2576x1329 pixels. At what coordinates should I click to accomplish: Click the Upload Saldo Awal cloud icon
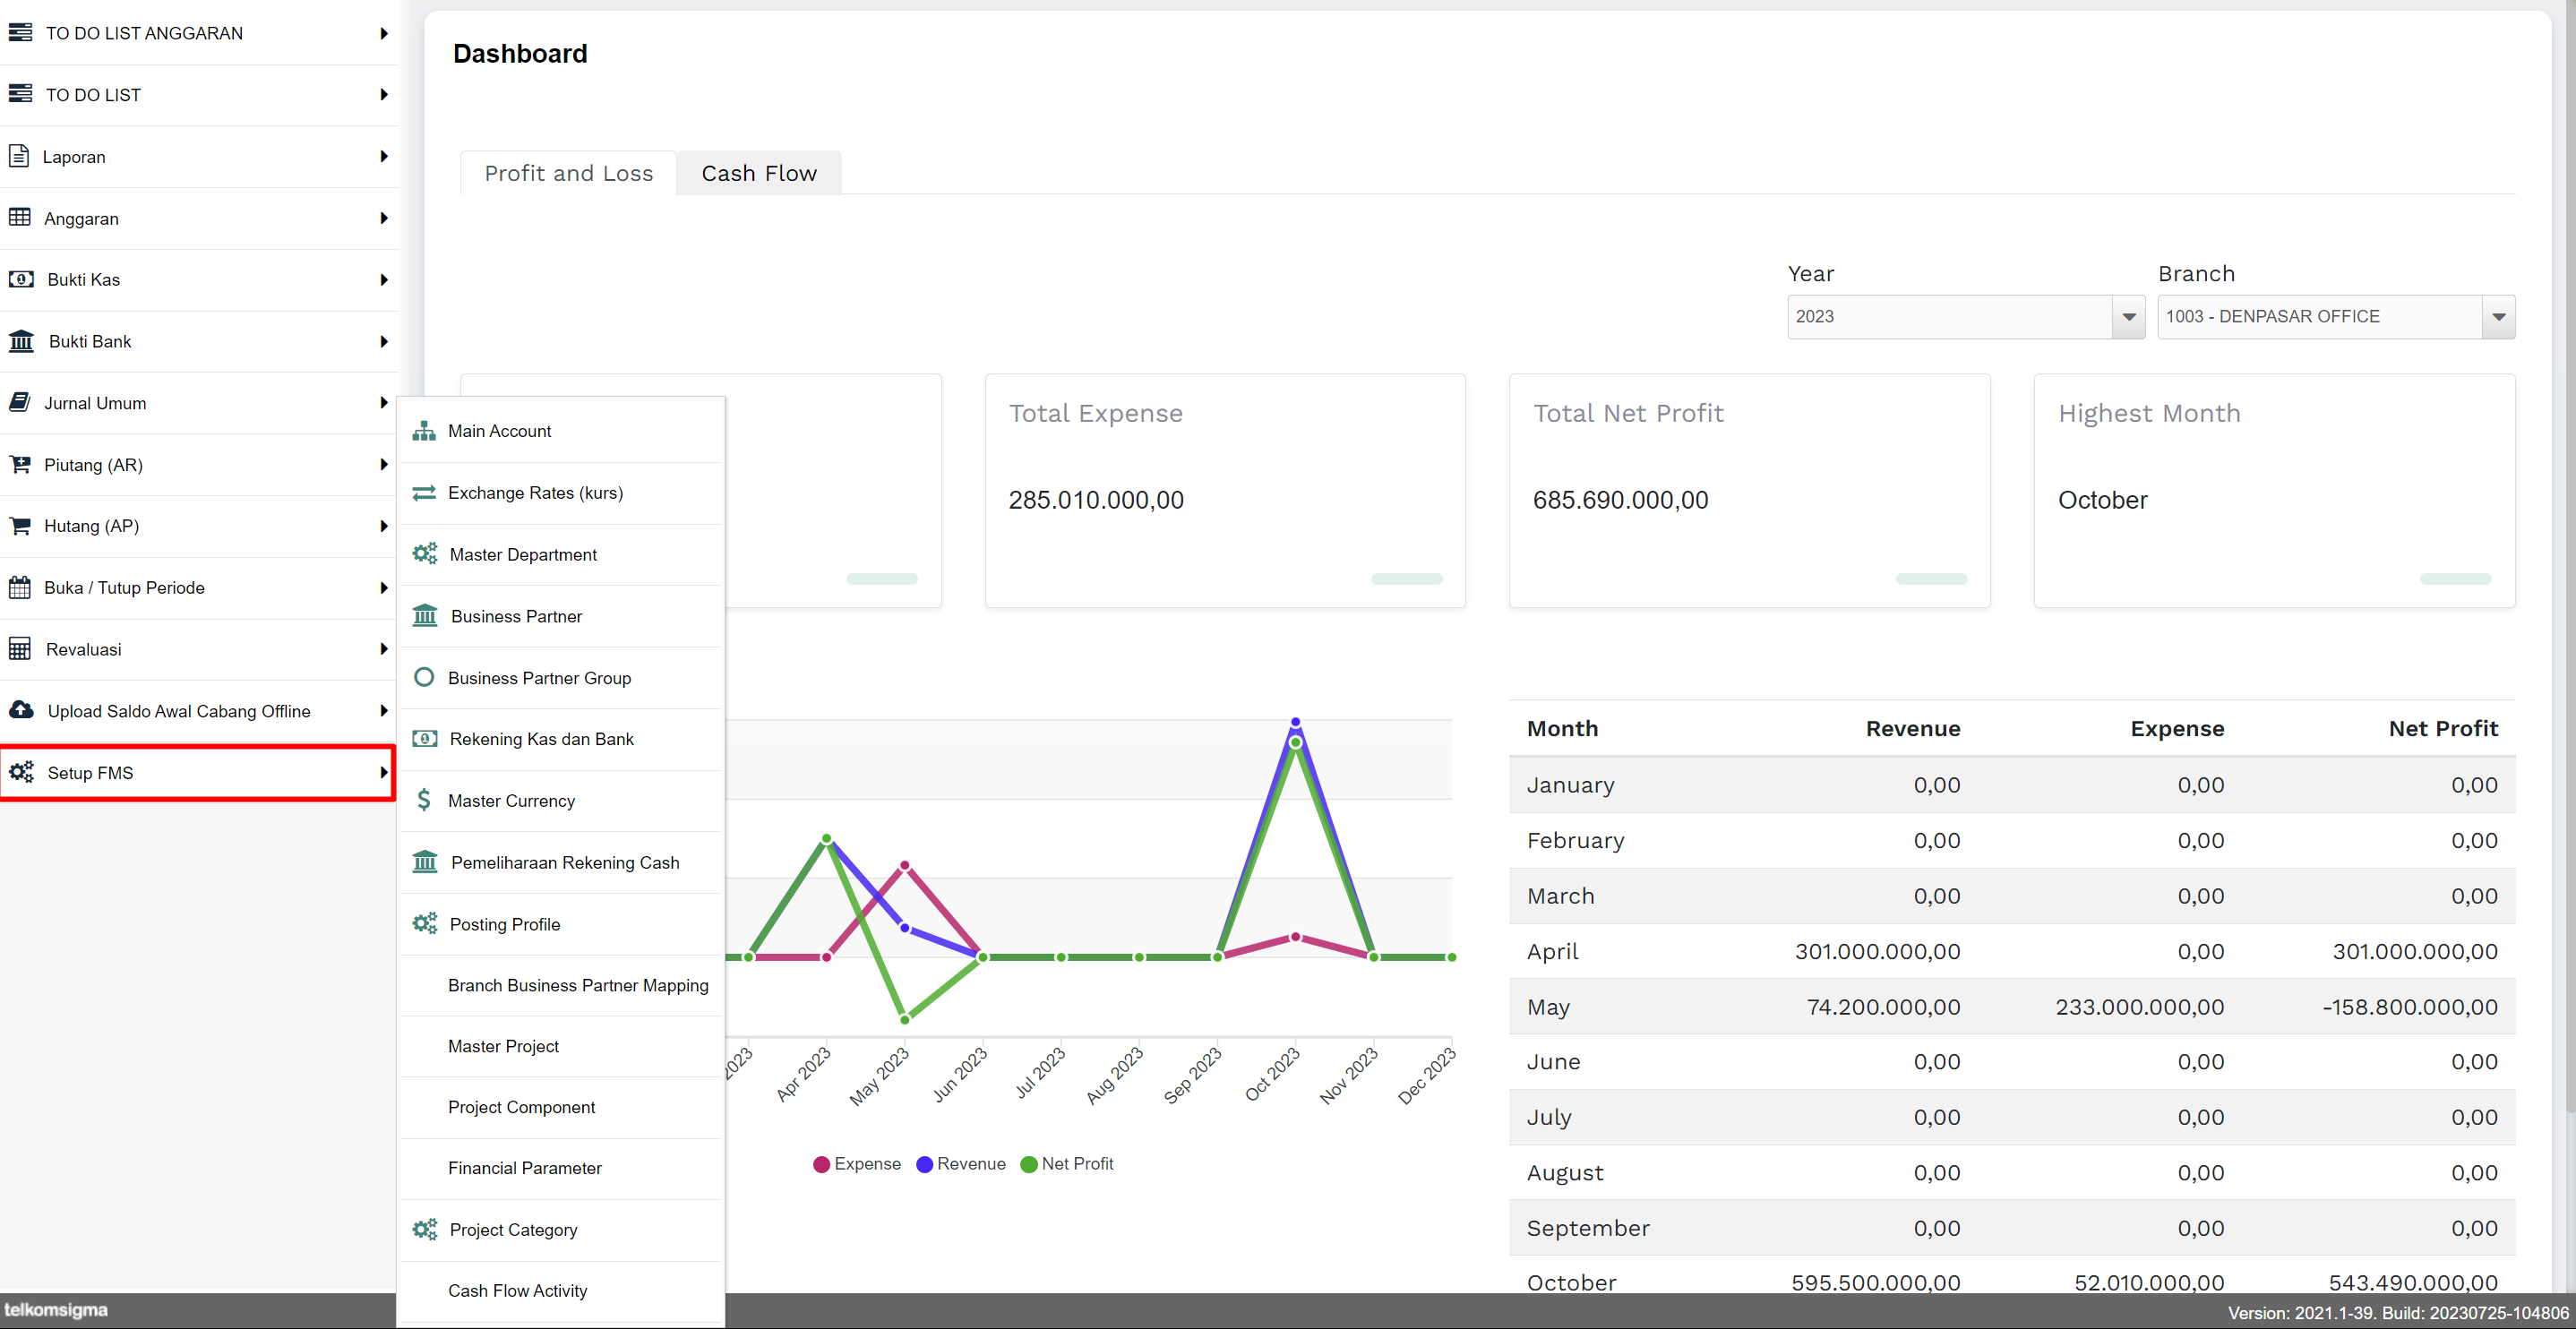pos(21,710)
